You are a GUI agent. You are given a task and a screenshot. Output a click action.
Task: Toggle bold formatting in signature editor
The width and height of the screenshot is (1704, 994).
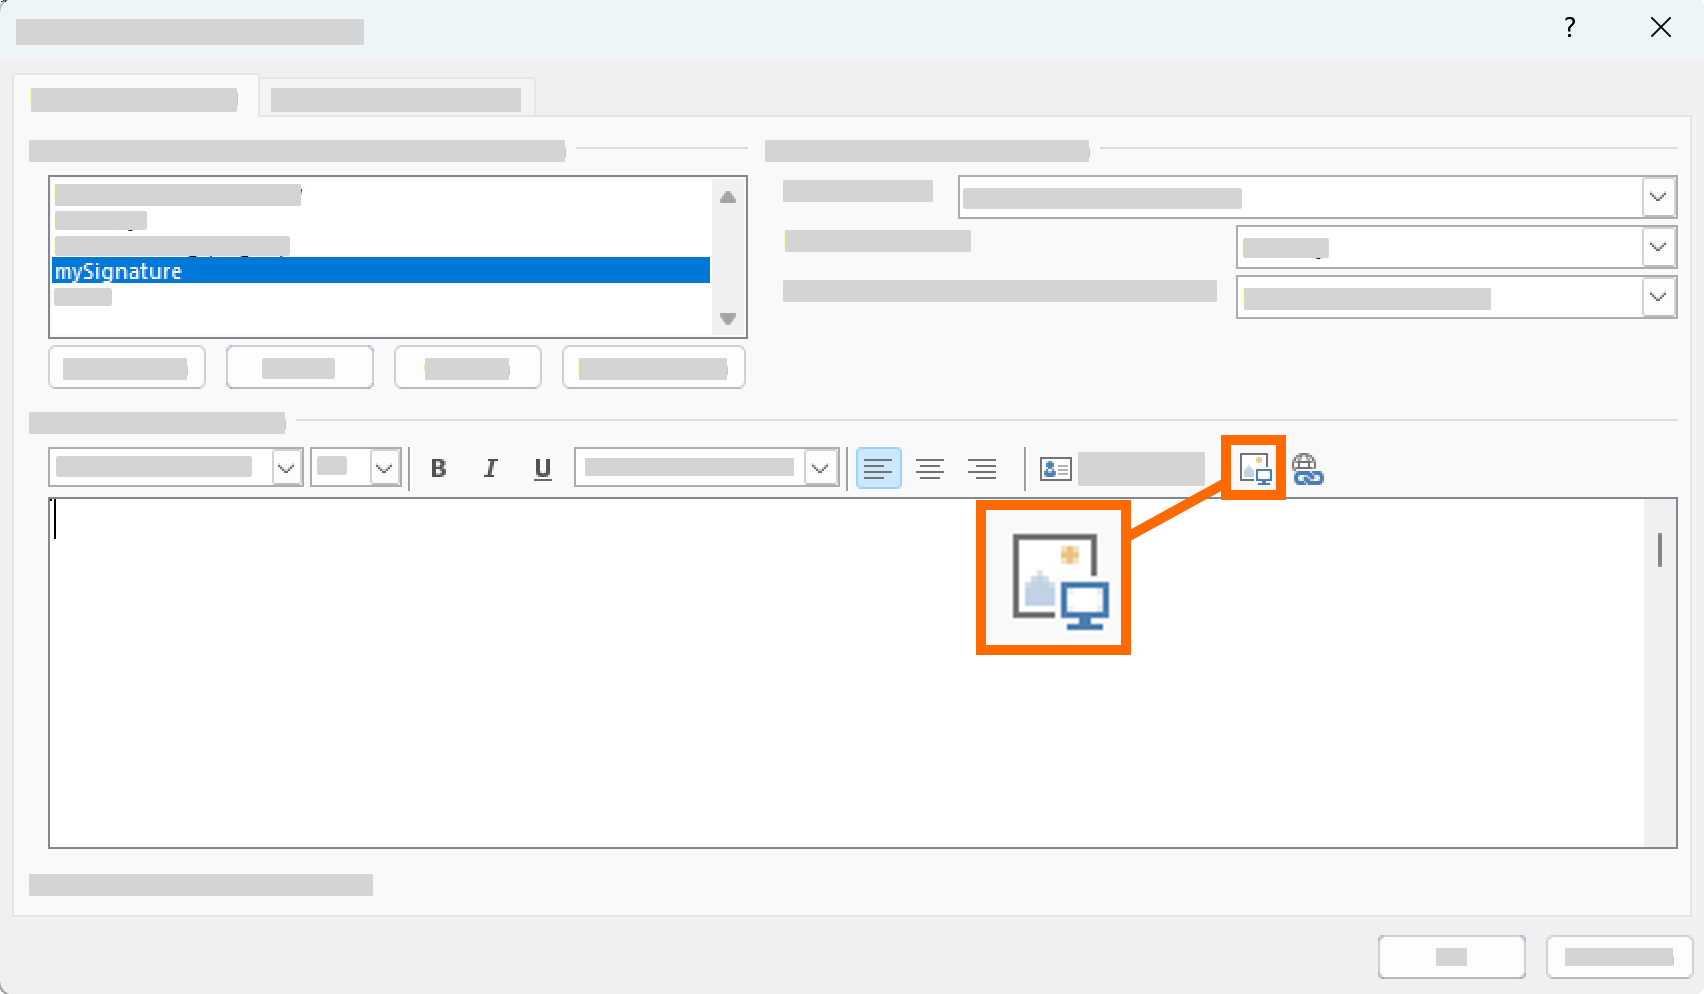pyautogui.click(x=438, y=468)
